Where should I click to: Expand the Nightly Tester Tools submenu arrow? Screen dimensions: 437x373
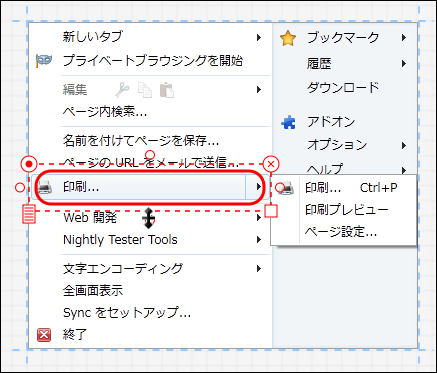259,240
